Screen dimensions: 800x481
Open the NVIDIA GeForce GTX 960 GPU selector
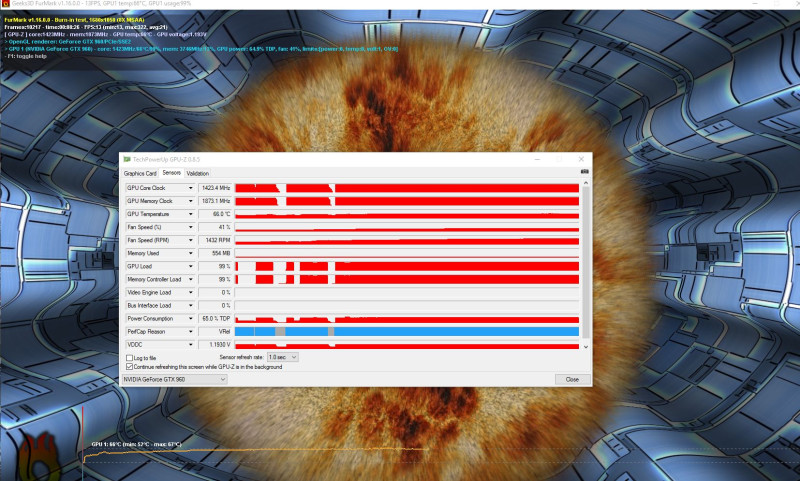tap(174, 379)
